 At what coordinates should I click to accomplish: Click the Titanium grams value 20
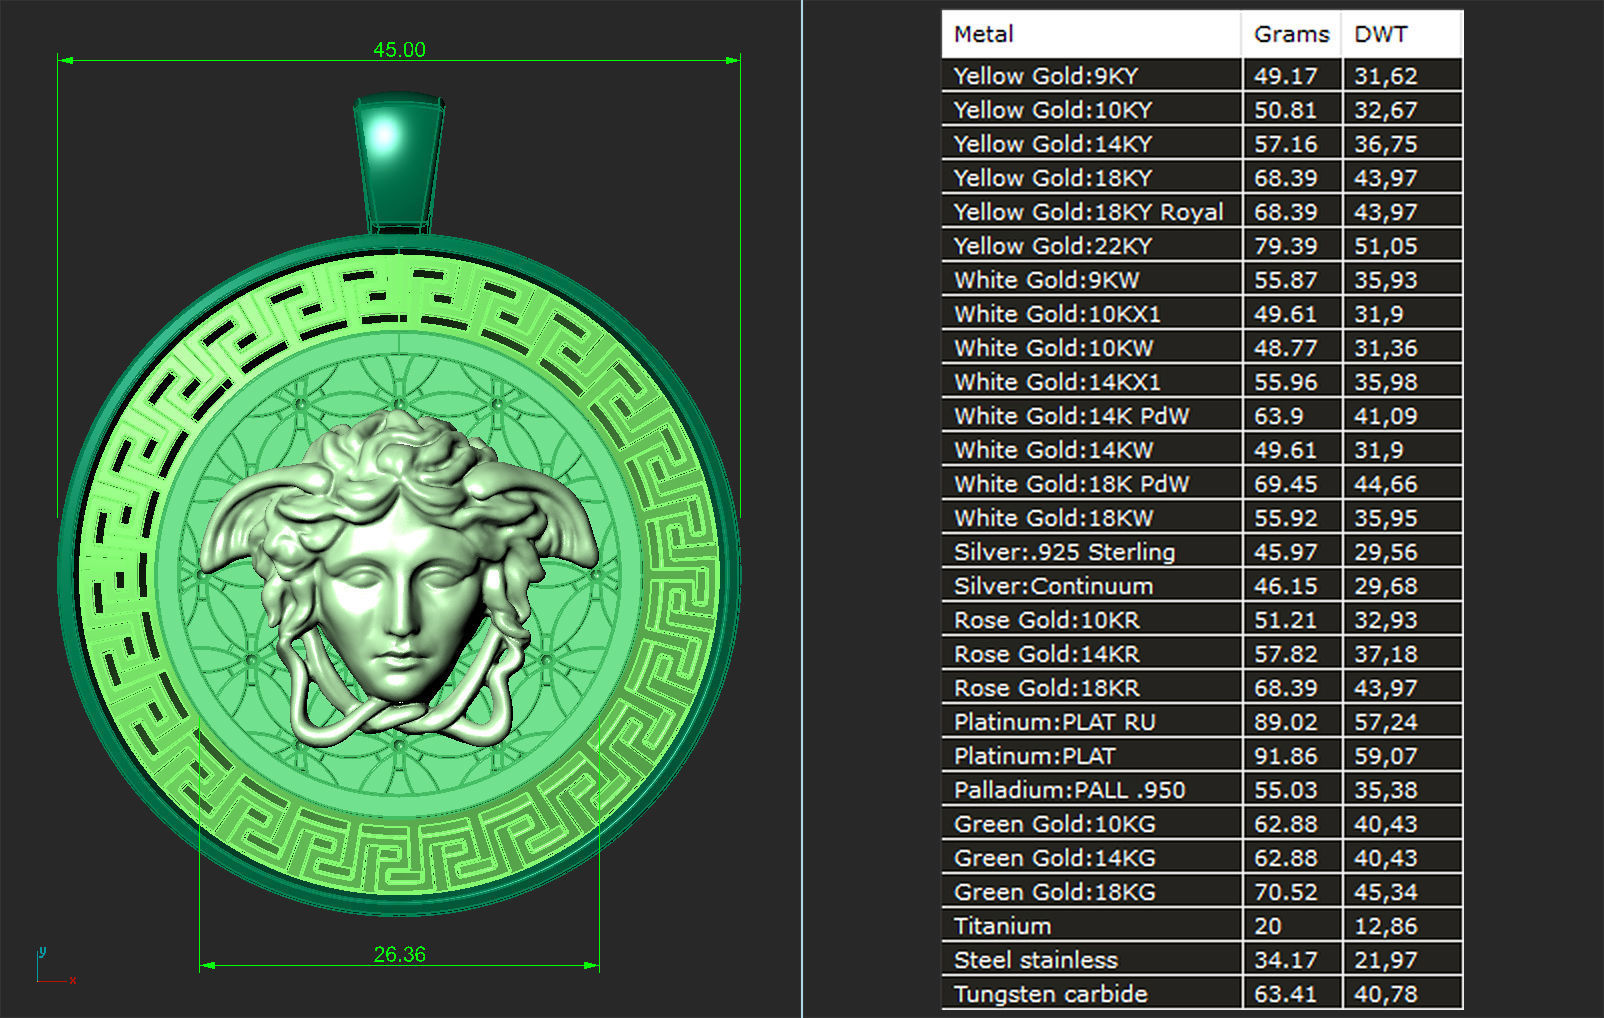coord(1268,926)
